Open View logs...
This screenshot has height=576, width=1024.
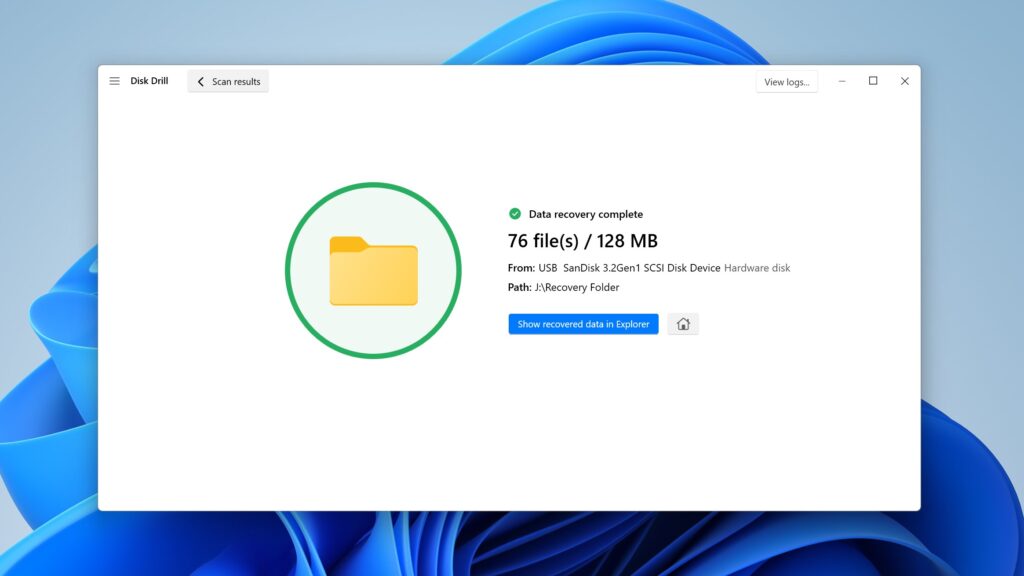786,82
